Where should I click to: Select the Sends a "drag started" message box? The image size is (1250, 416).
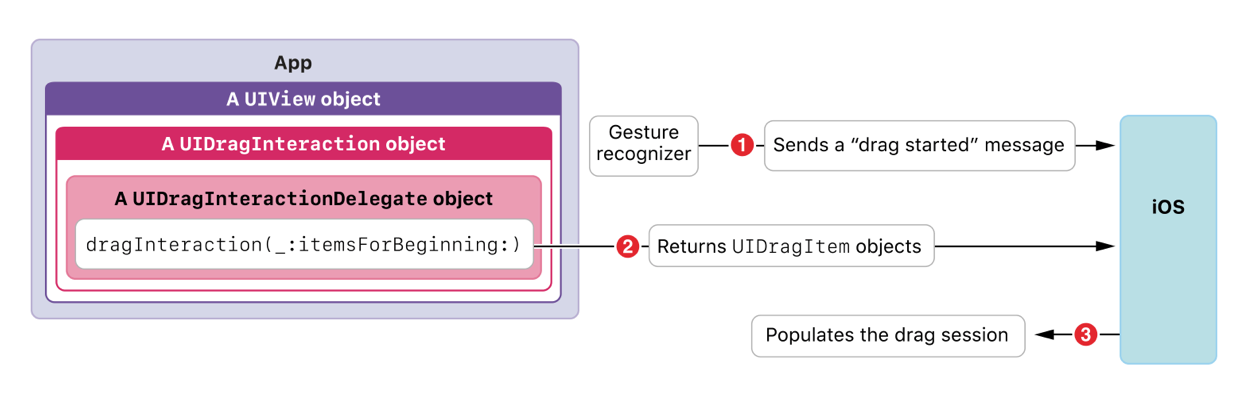(920, 145)
